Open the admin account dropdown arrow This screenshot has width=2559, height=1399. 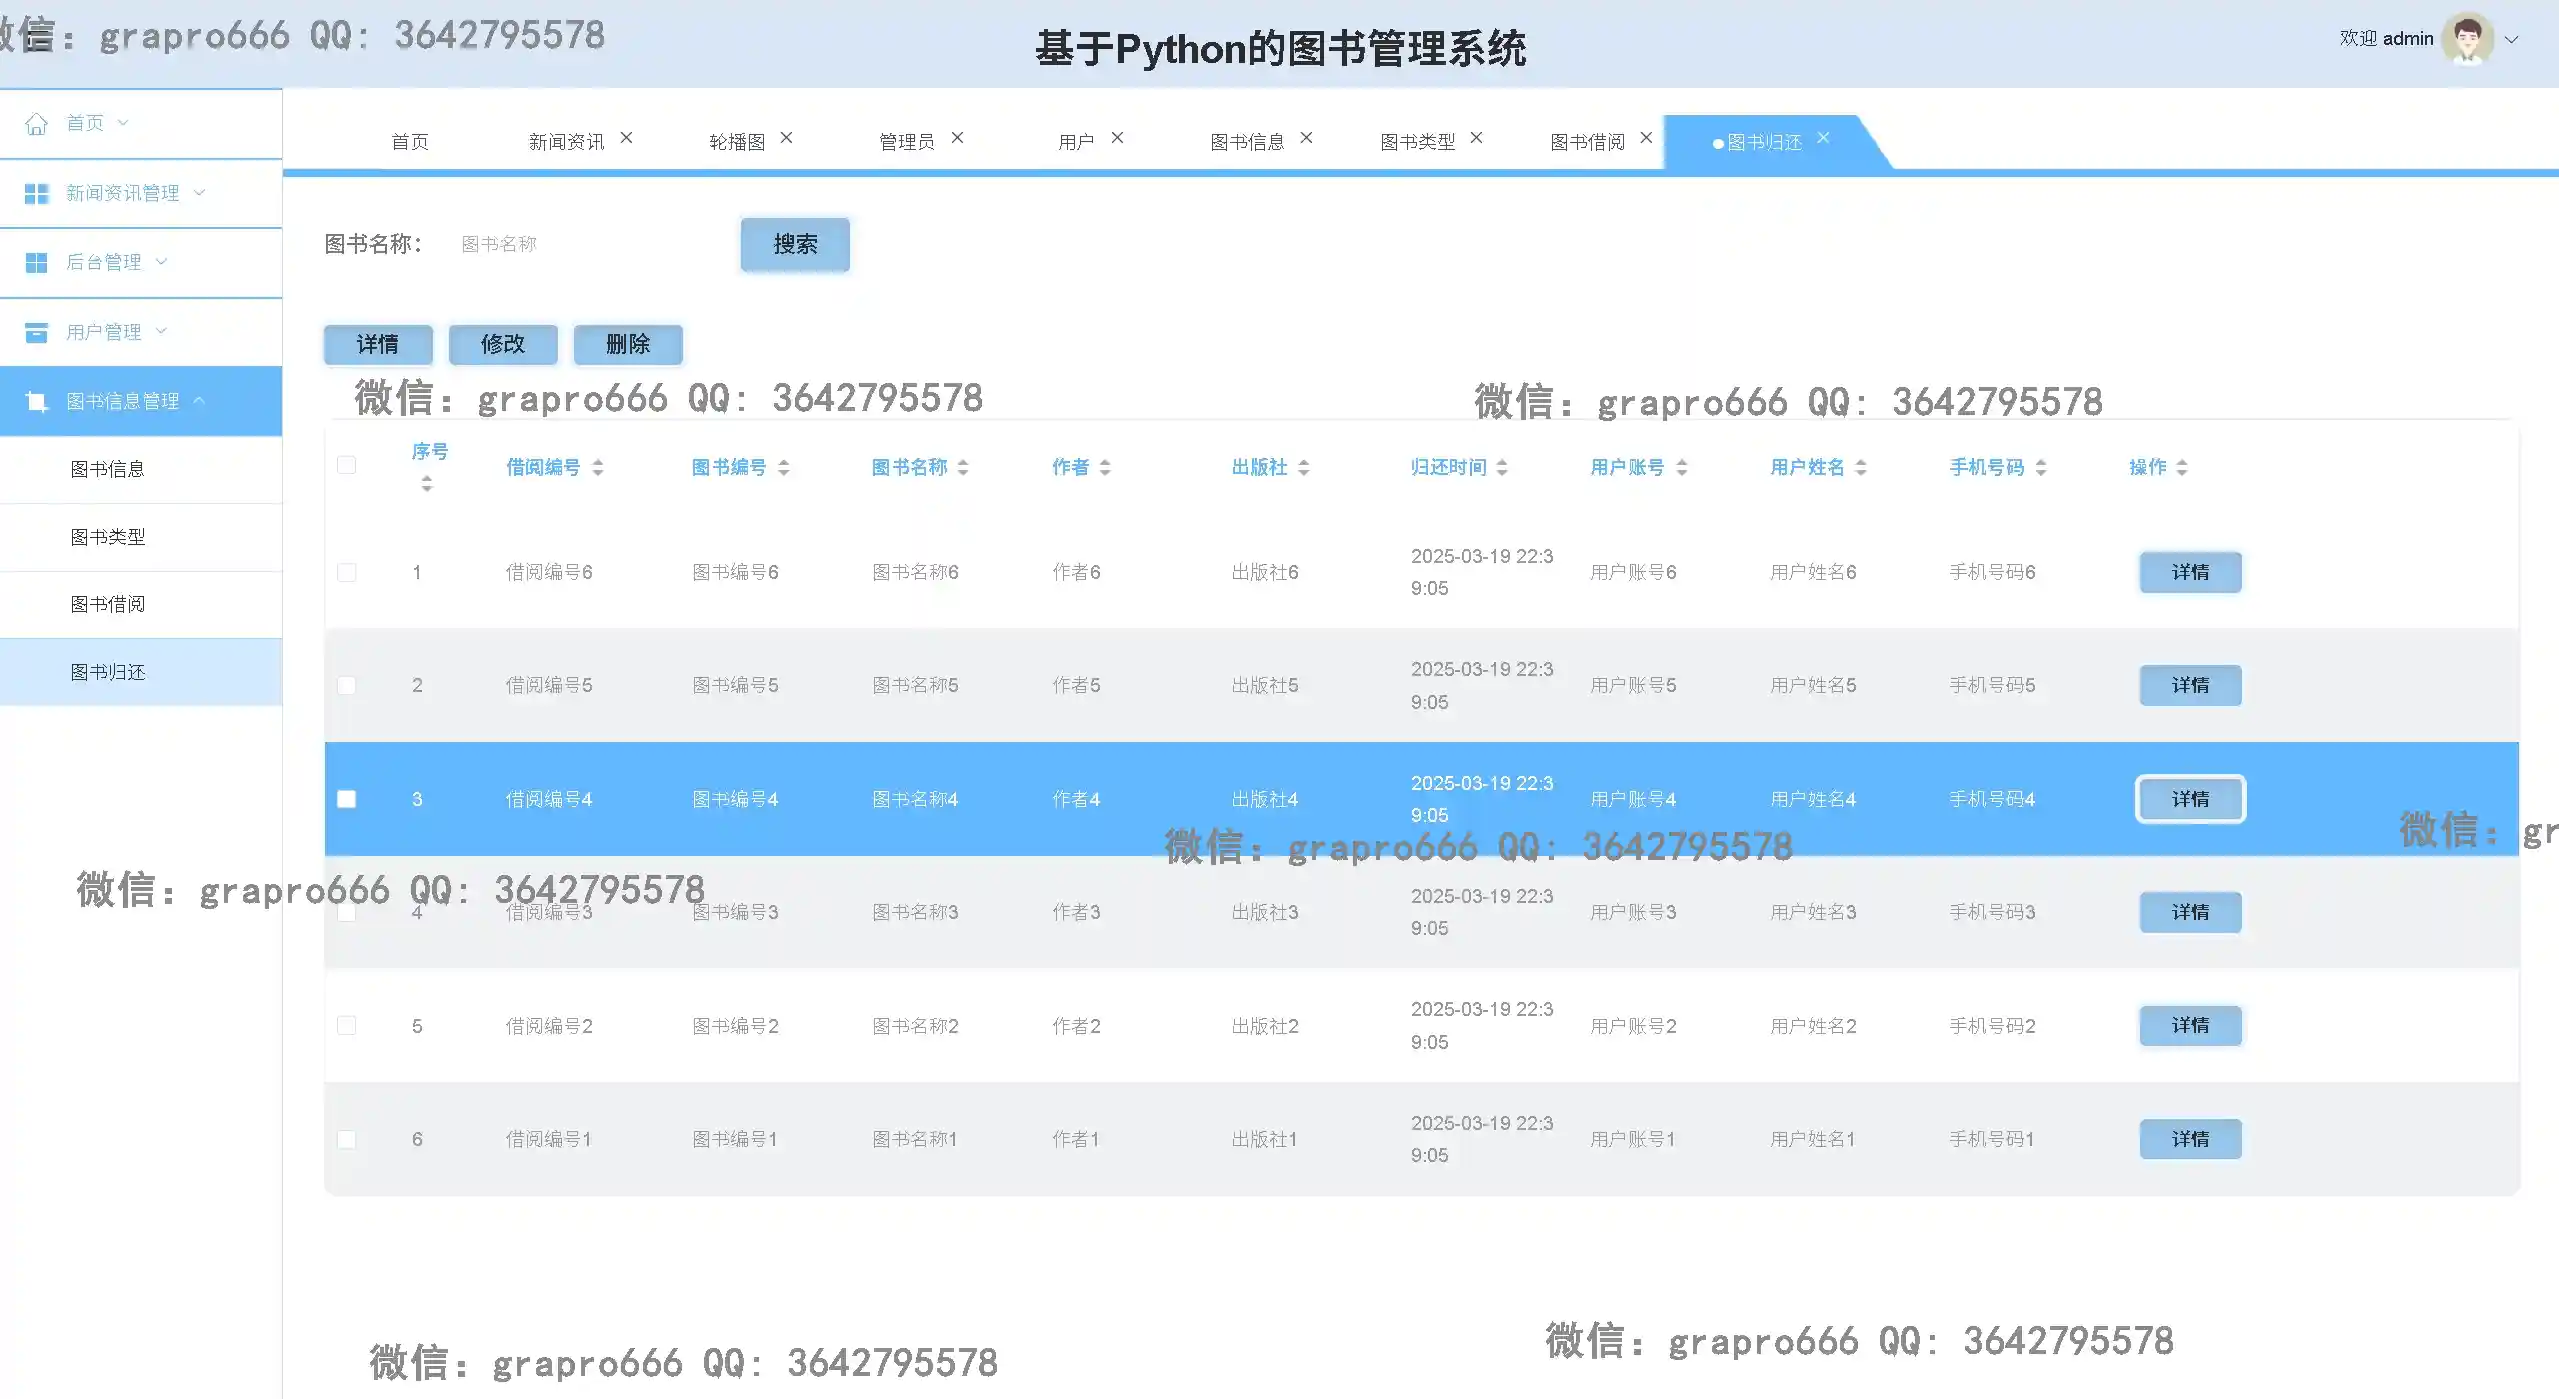[2511, 40]
